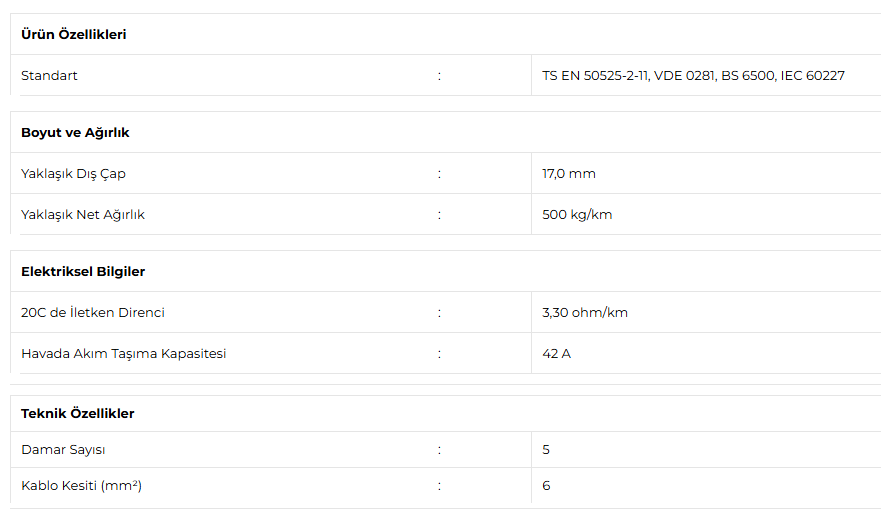The height and width of the screenshot is (521, 881).
Task: Select the Havada Akım Taşıma Kapasitesi label
Action: click(x=124, y=354)
